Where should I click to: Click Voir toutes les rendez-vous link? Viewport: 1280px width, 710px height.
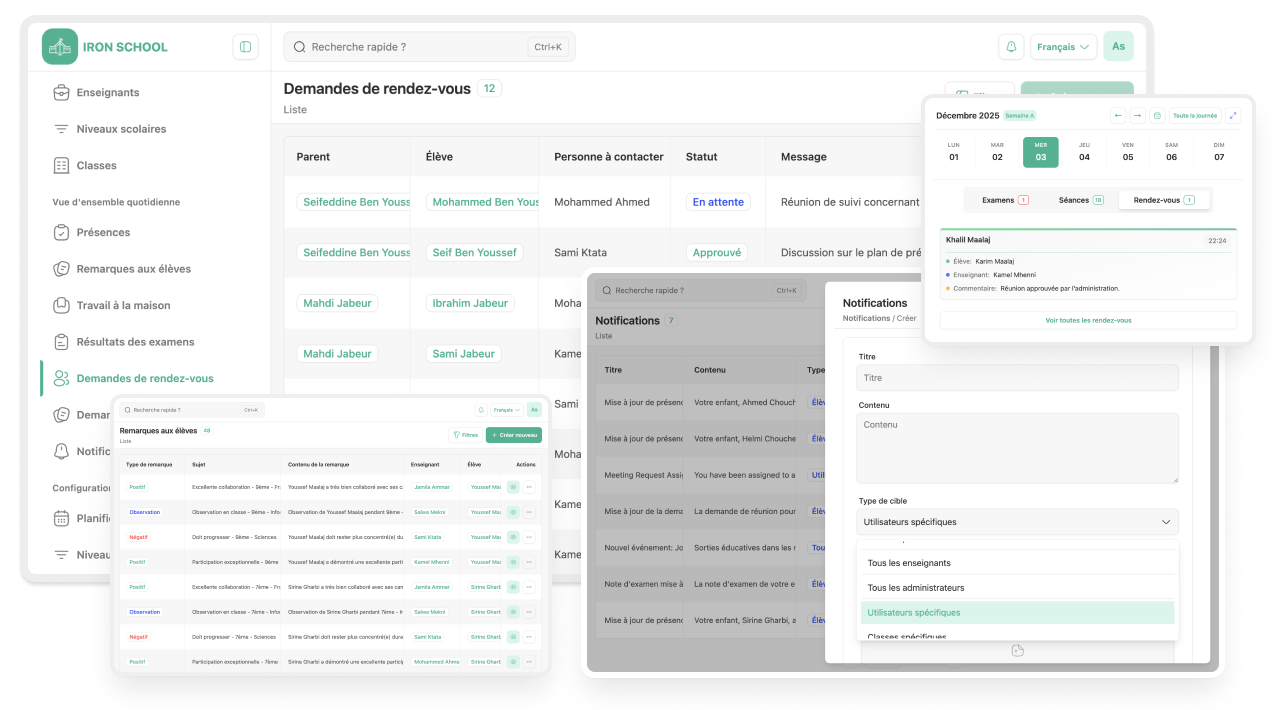click(x=1088, y=320)
